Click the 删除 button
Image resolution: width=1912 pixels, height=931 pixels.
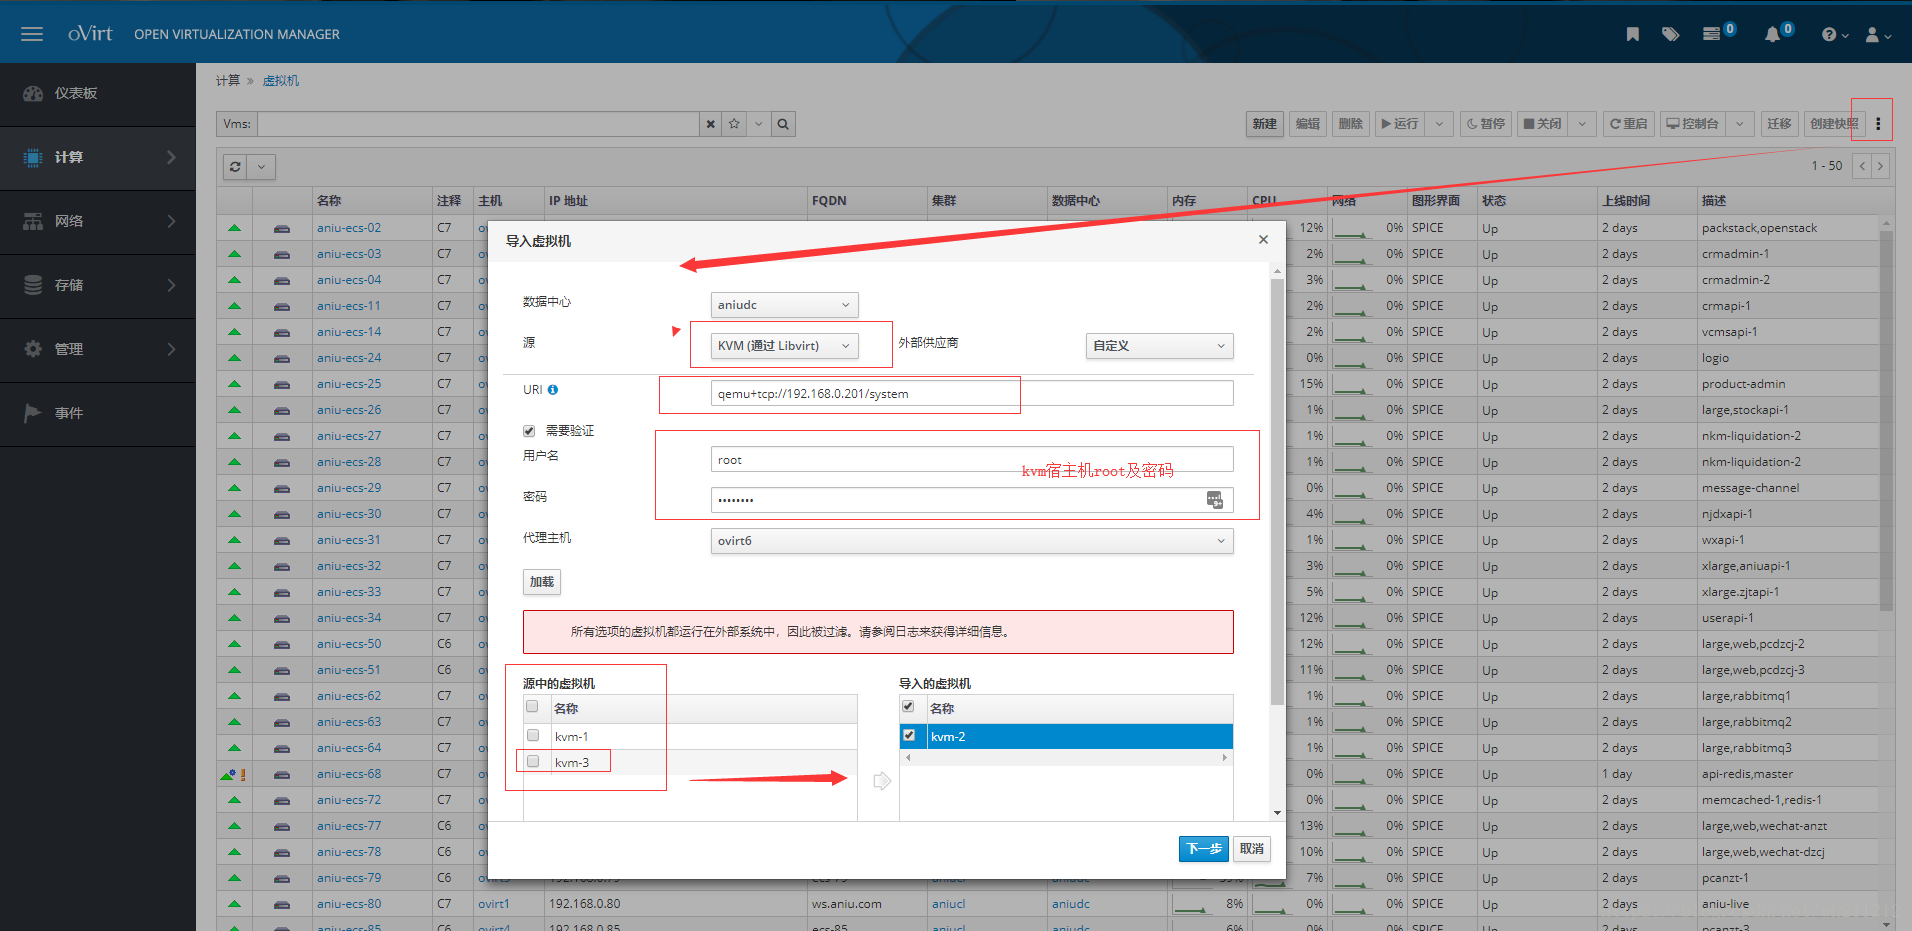[x=1351, y=124]
